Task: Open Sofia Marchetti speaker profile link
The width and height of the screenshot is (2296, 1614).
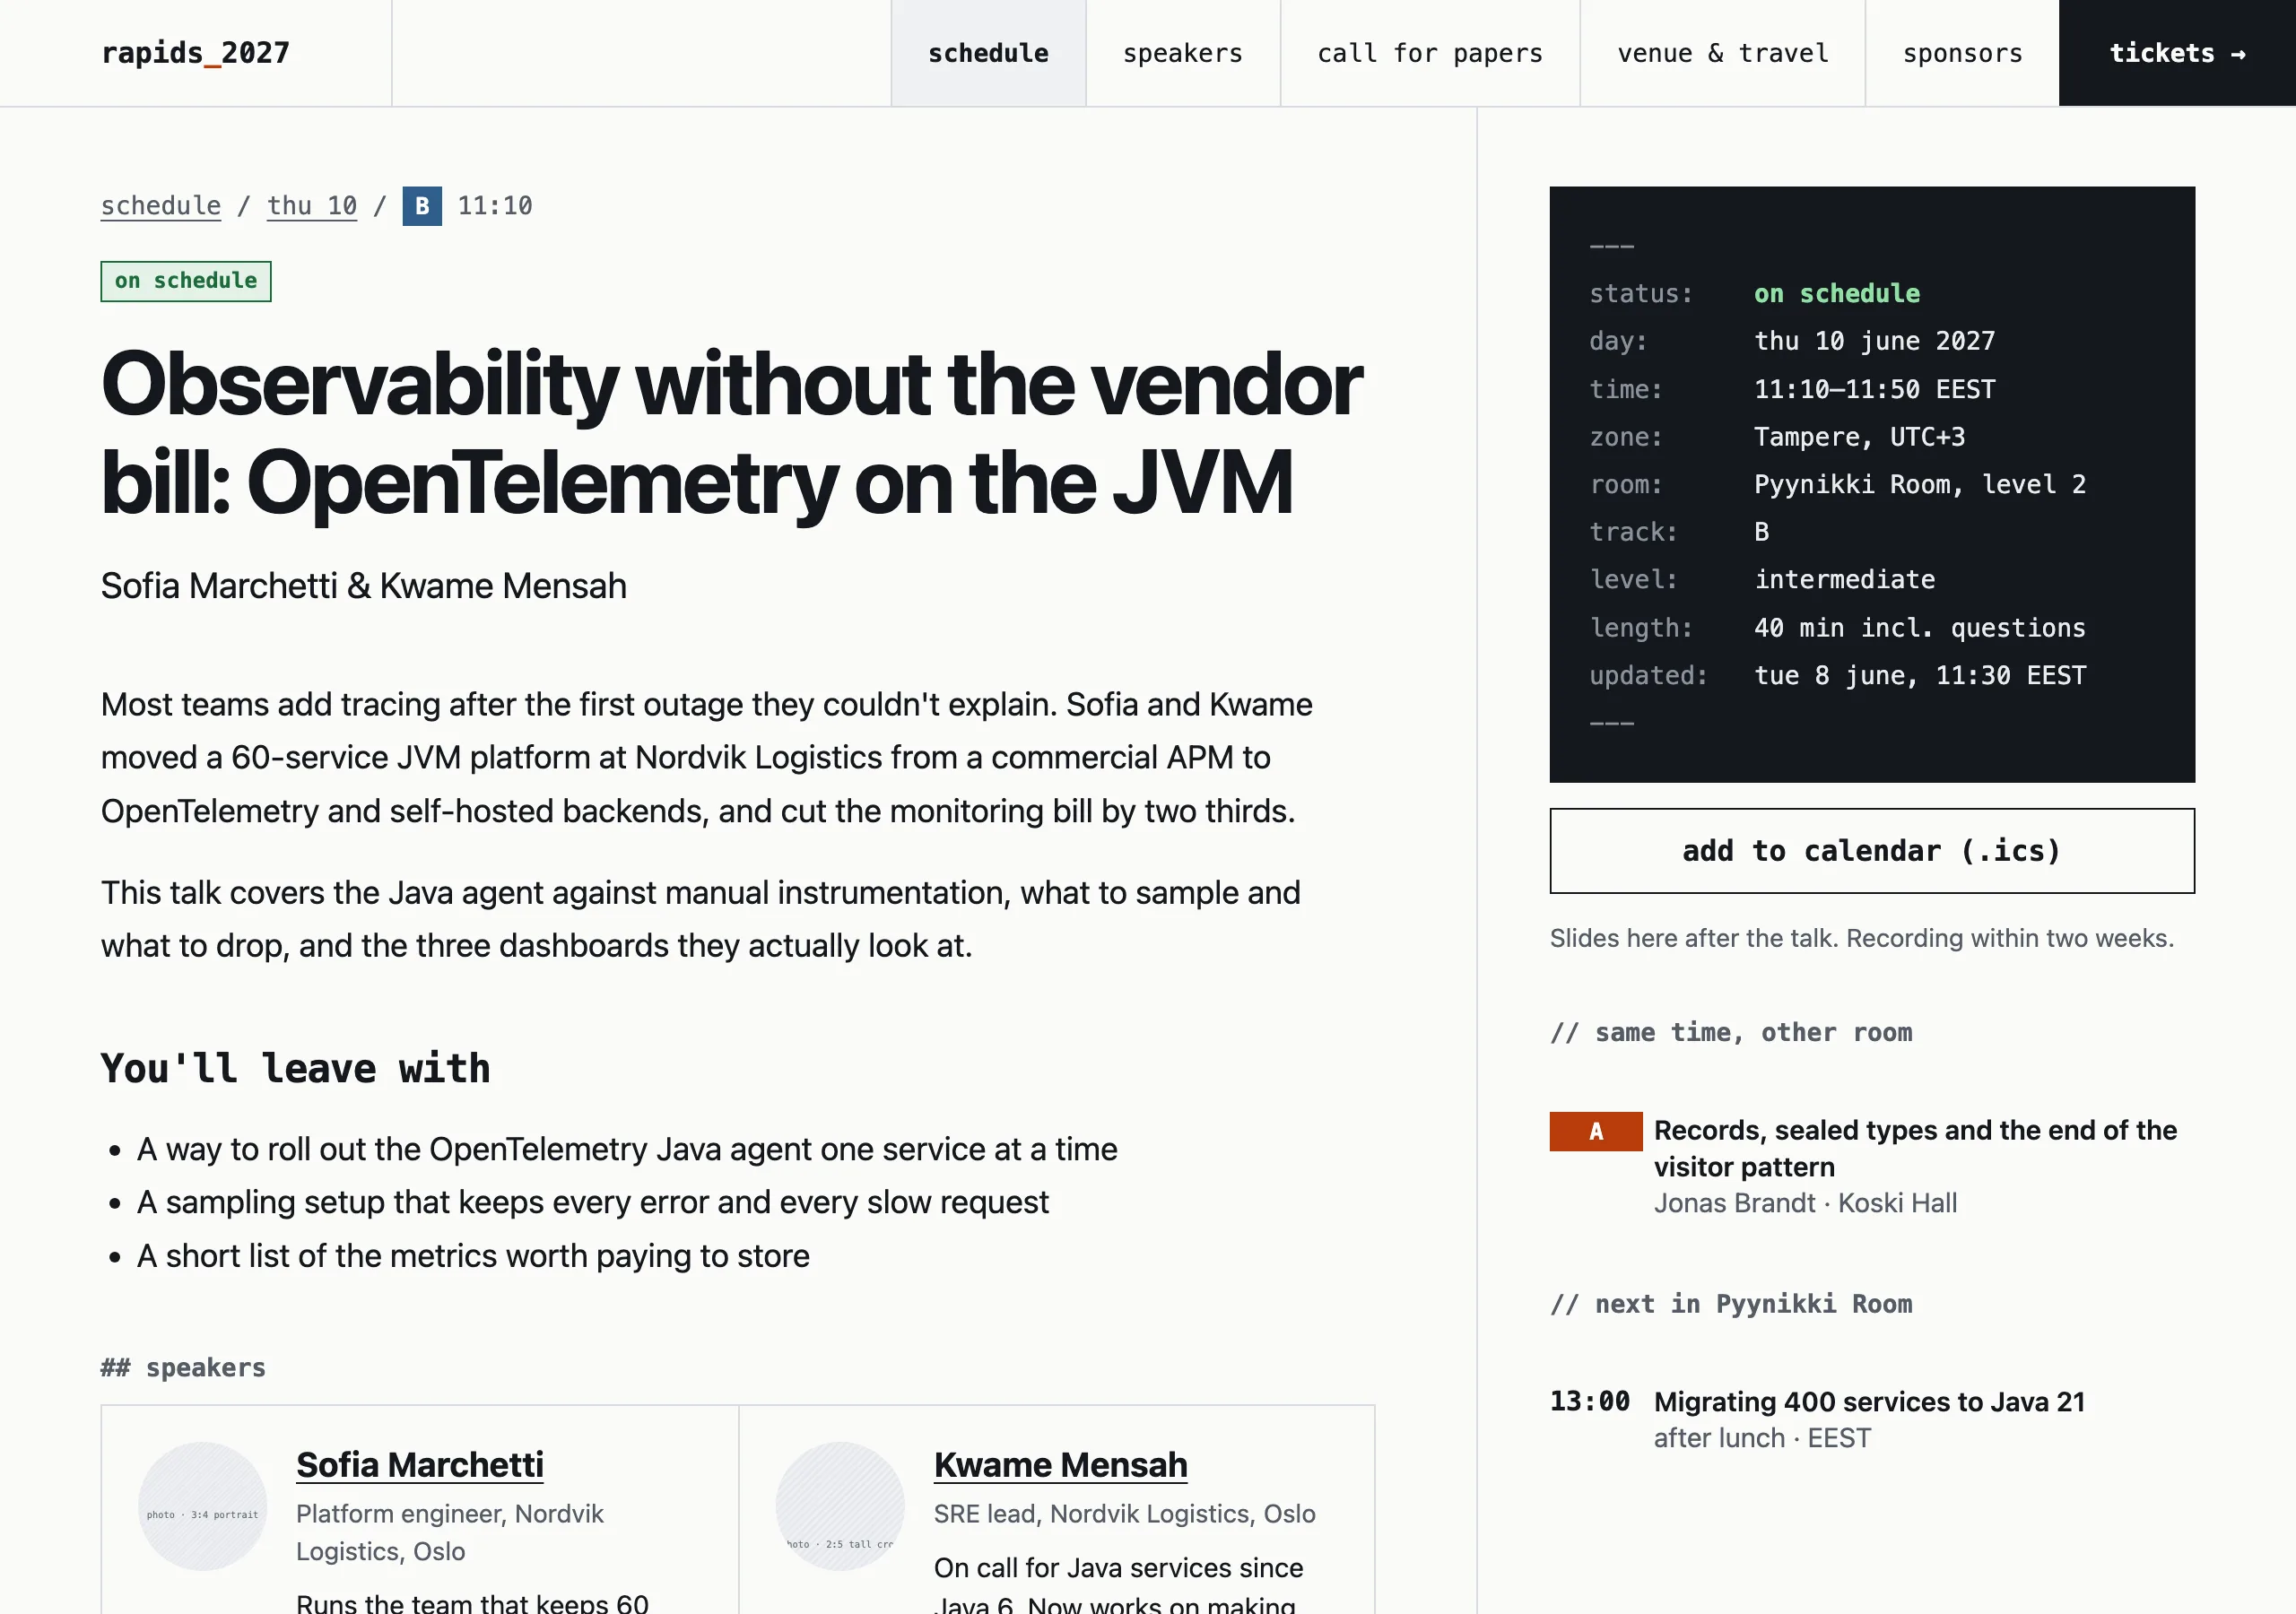Action: pyautogui.click(x=420, y=1465)
